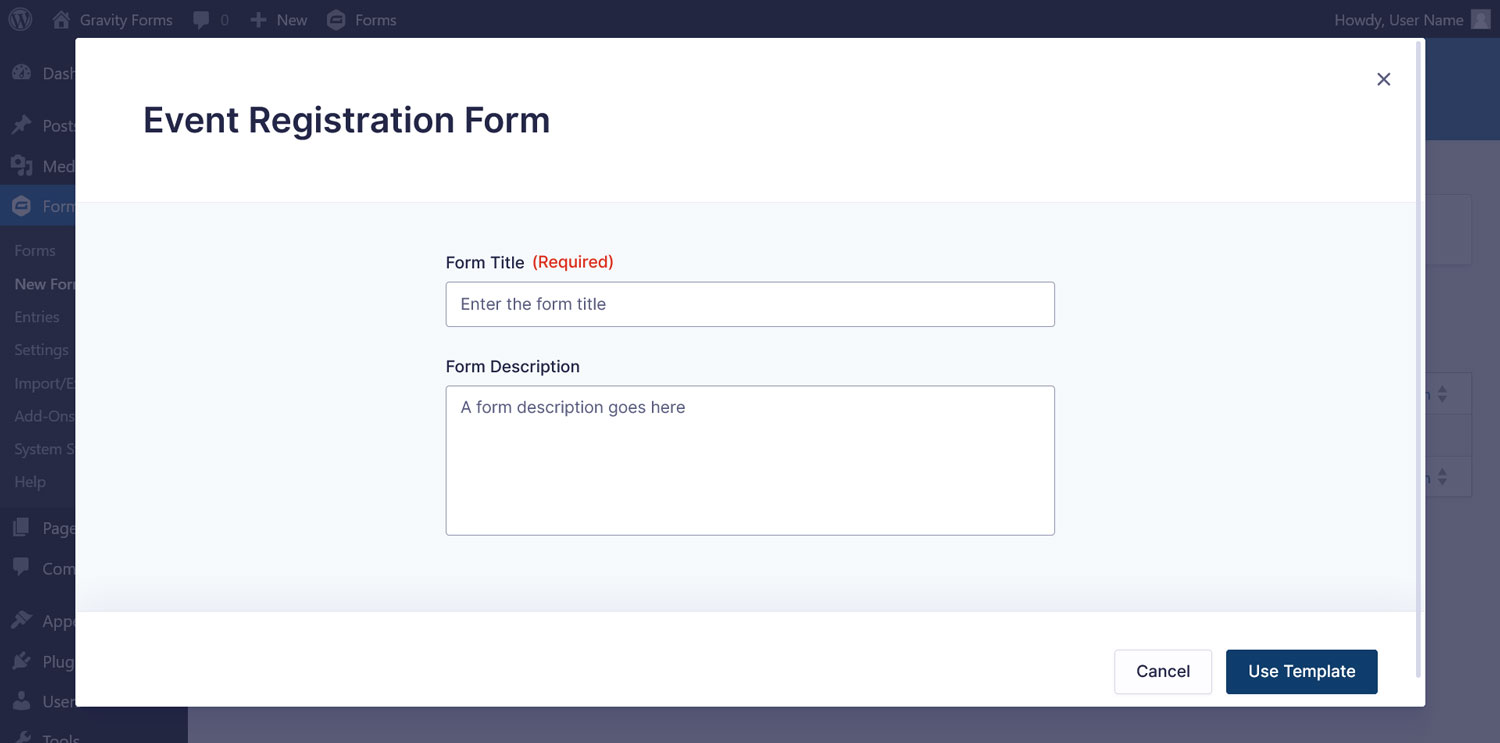
Task: Click the user avatar icon
Action: [x=1481, y=19]
